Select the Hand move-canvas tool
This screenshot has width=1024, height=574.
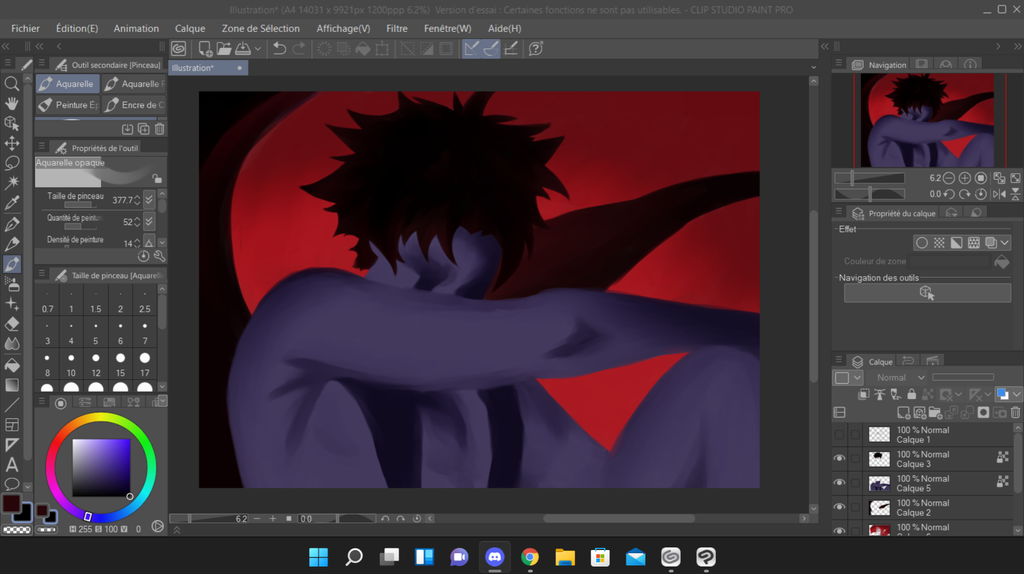click(12, 103)
